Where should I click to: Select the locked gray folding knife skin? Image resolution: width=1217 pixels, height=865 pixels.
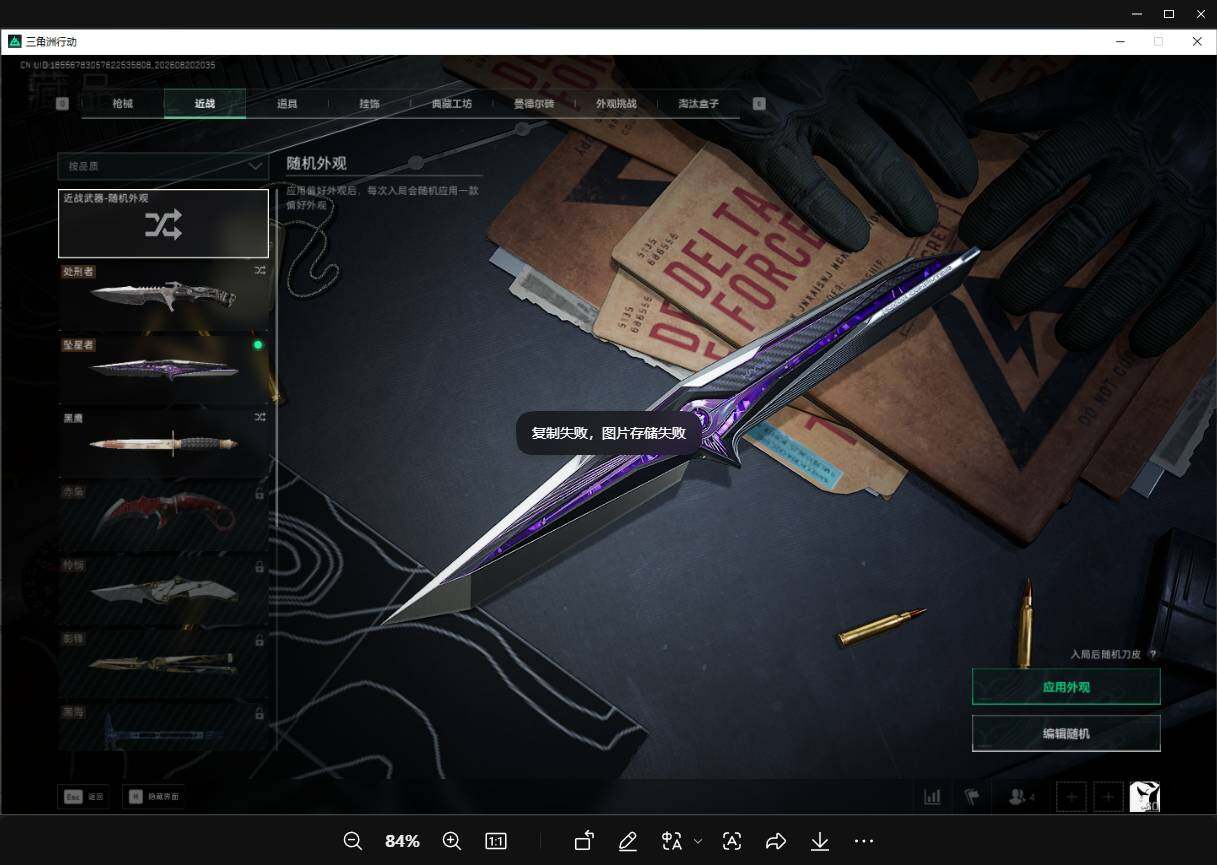pyautogui.click(x=163, y=590)
